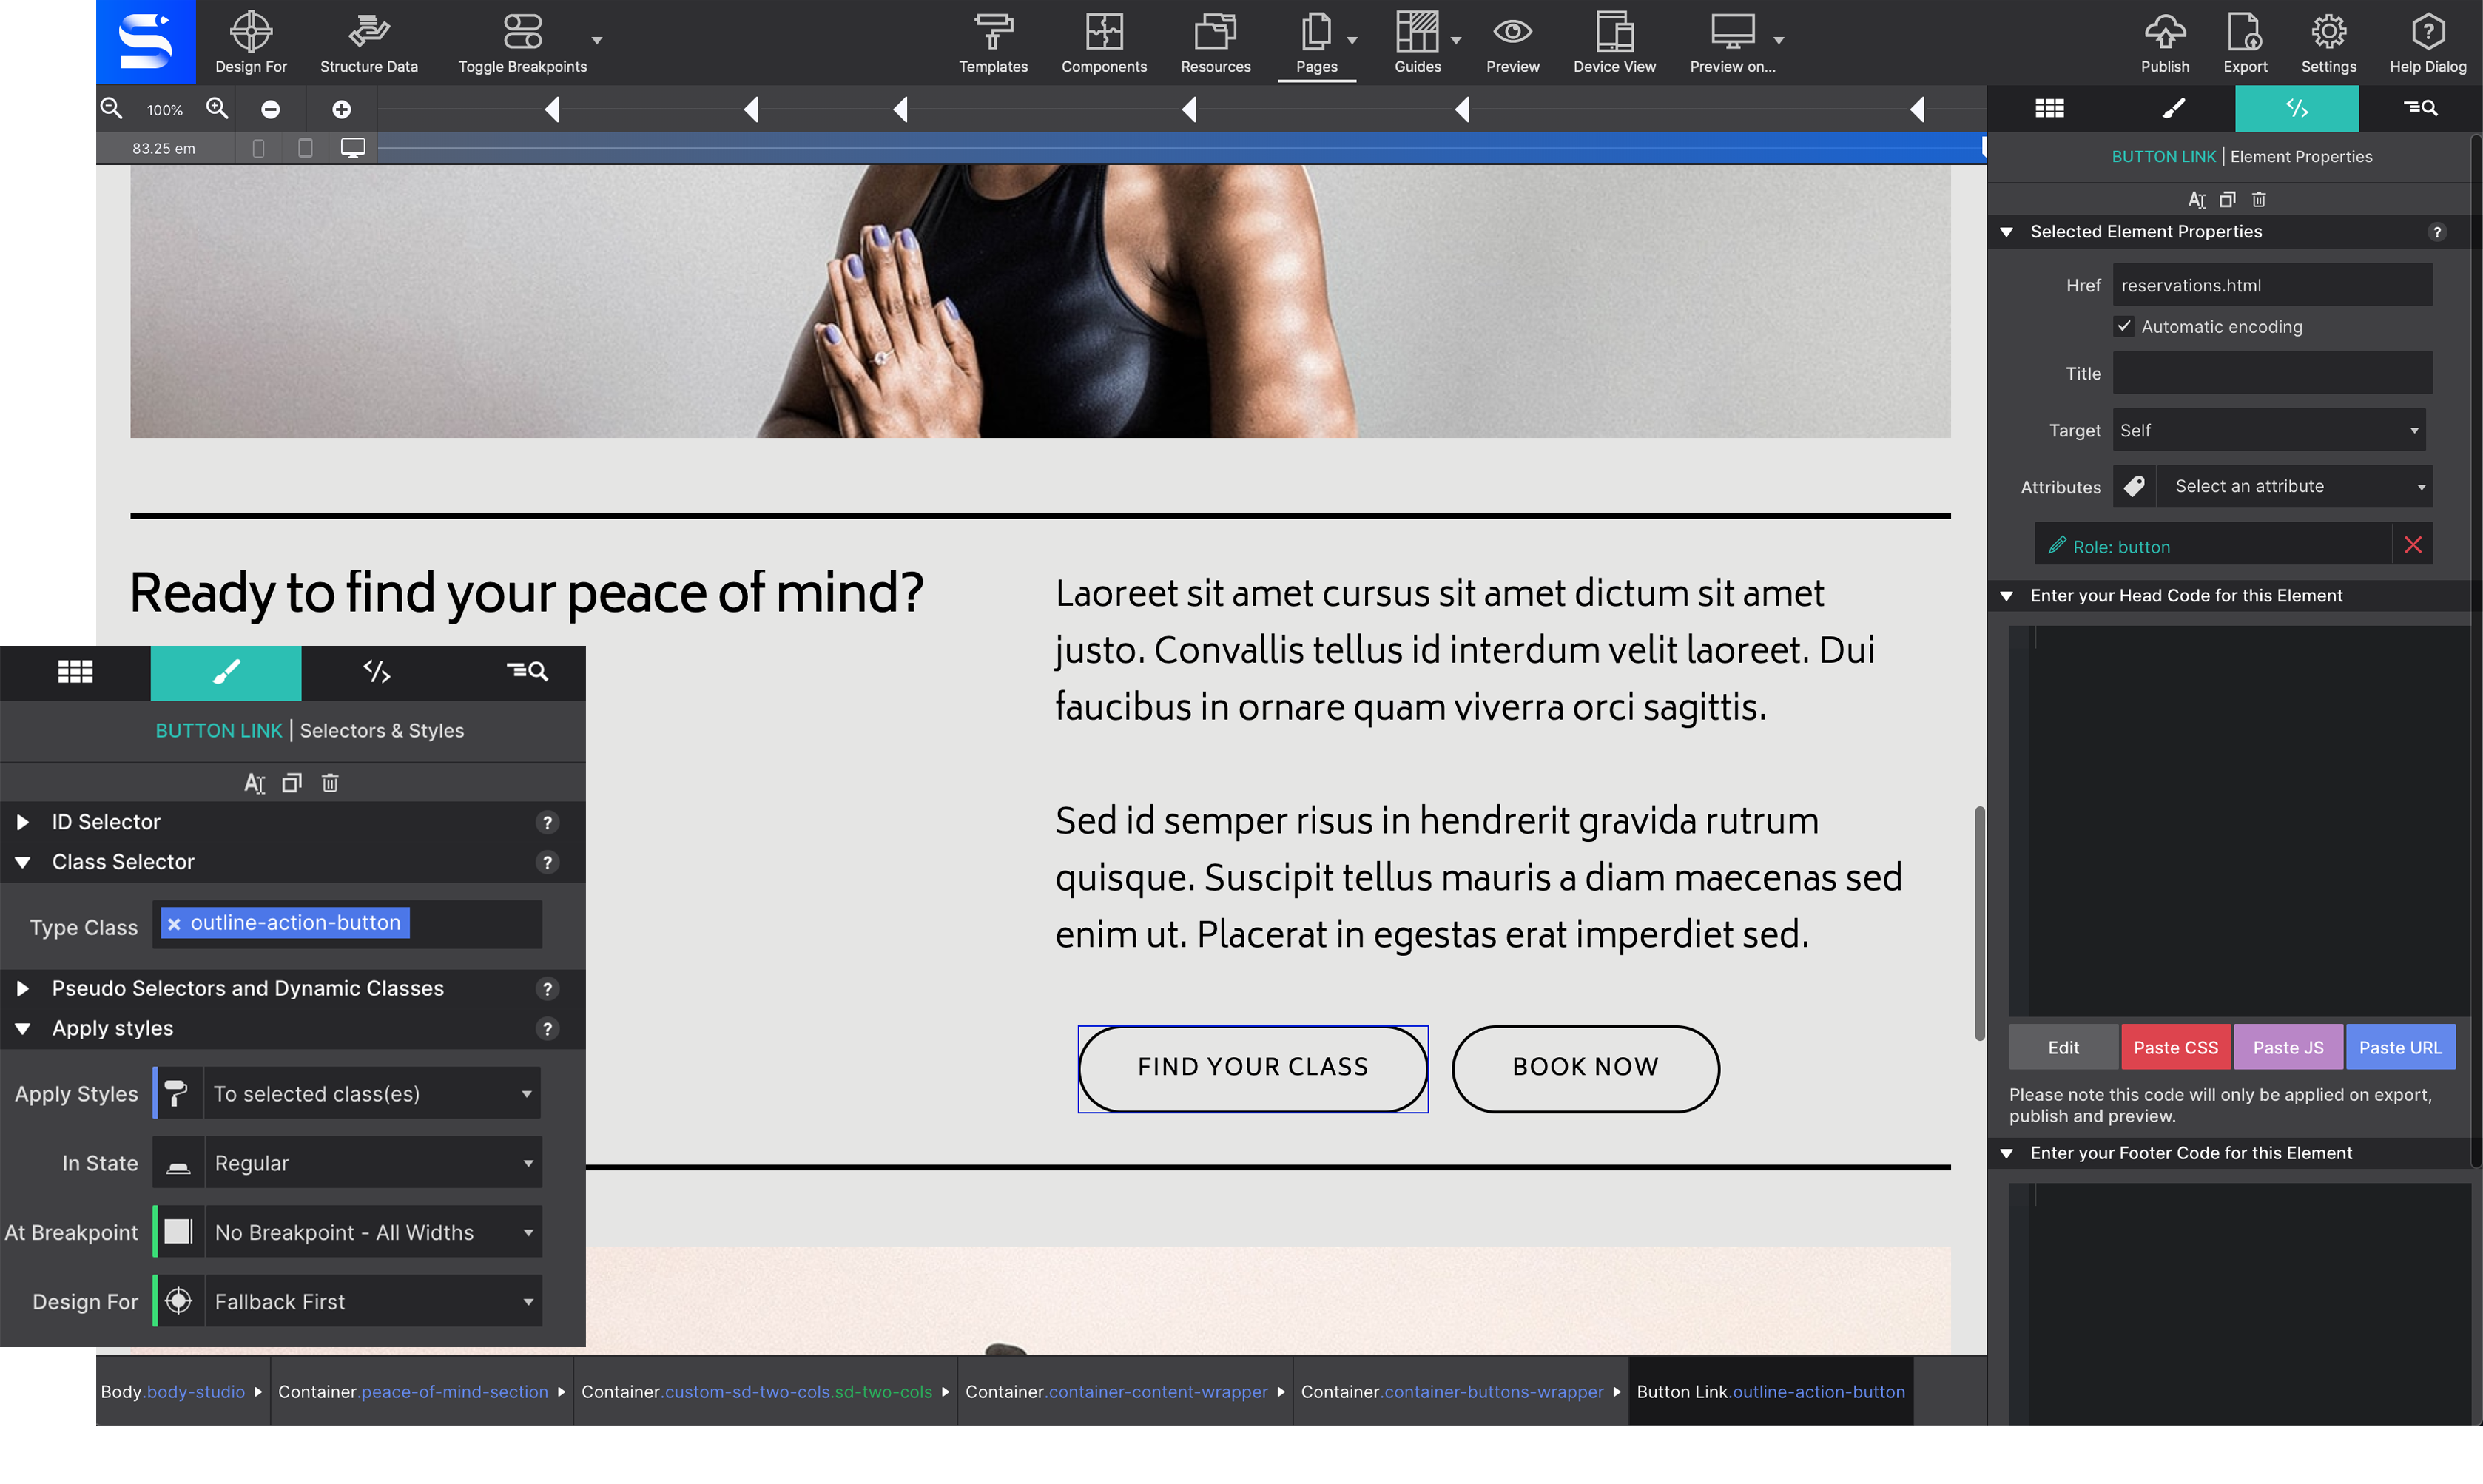Click the Paste CSS button

[x=2176, y=1047]
